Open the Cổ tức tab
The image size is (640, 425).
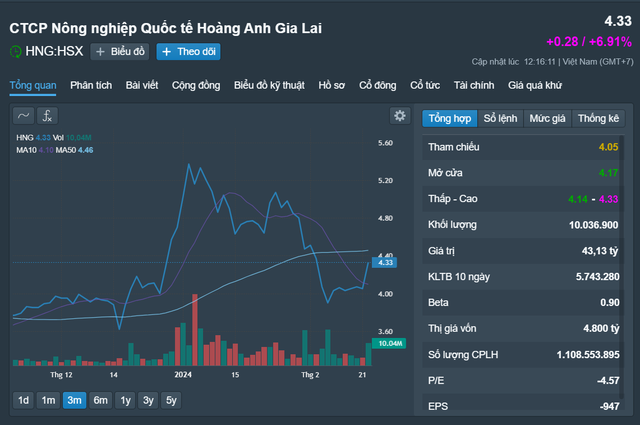425,85
